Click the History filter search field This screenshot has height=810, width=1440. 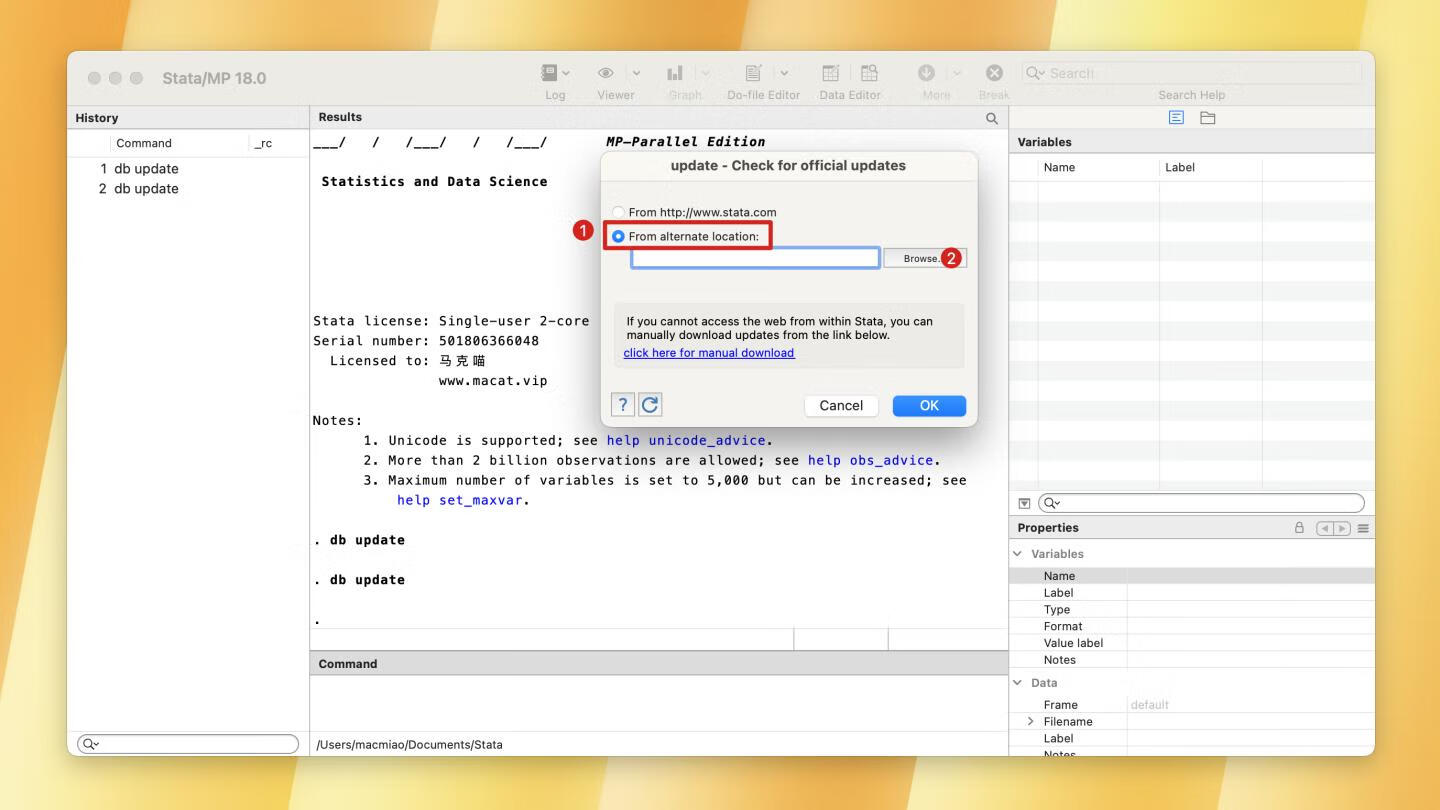[188, 744]
